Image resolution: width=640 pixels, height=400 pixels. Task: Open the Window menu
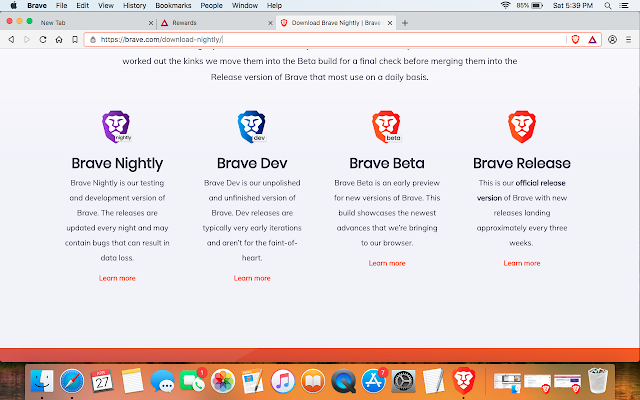(x=244, y=6)
